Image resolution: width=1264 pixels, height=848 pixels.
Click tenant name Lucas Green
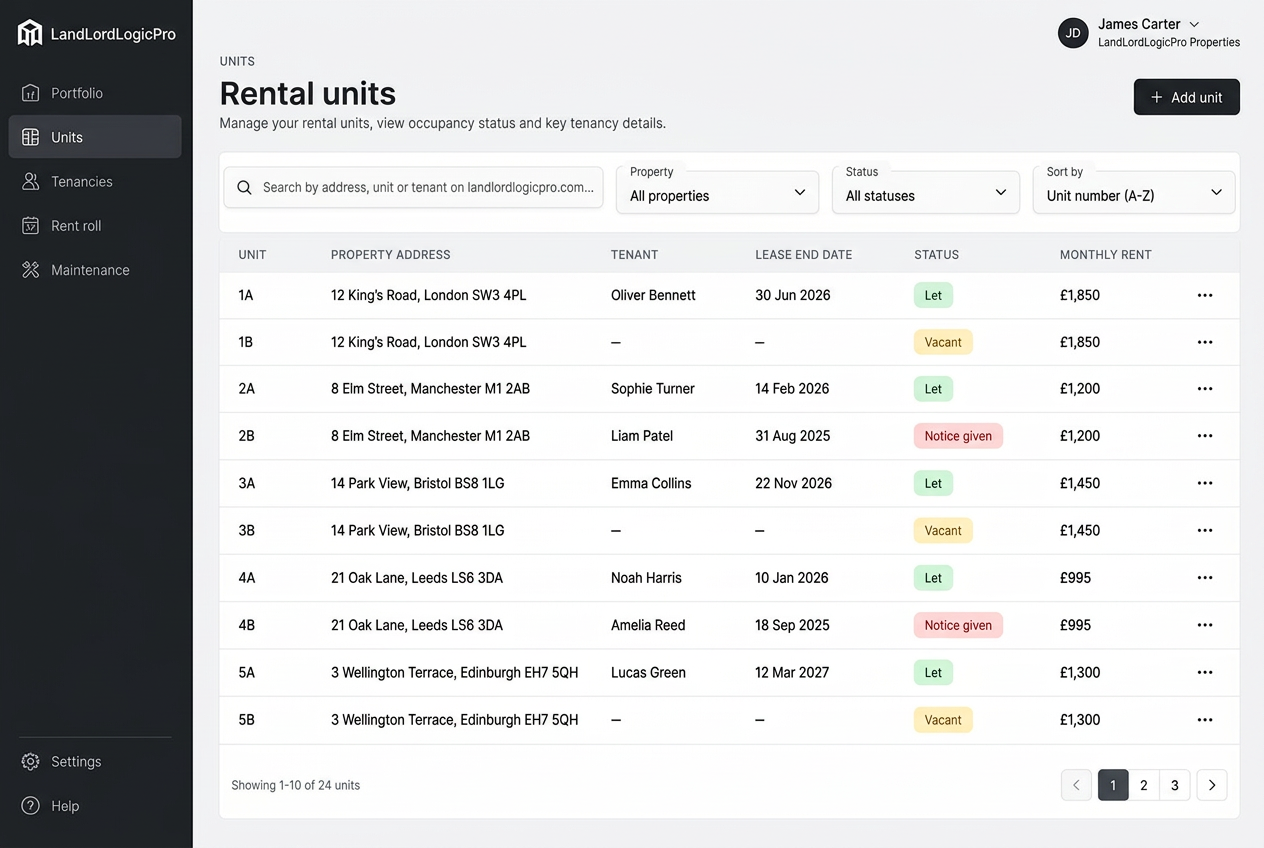pos(648,672)
